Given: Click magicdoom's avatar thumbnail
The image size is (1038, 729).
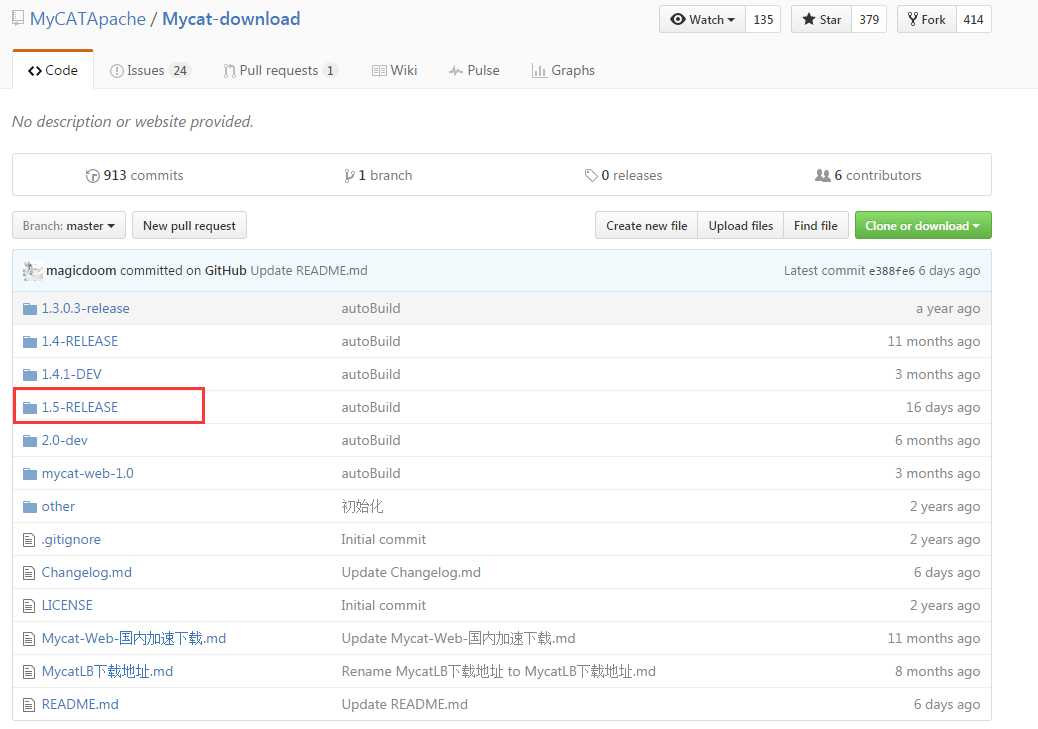Looking at the screenshot, I should 32,271.
